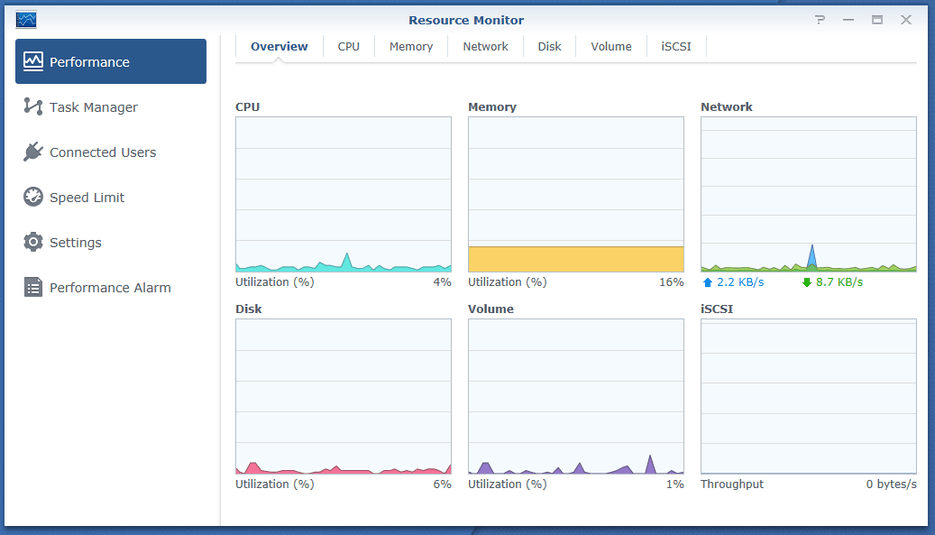The height and width of the screenshot is (535, 935).
Task: Click the Speed Limit gauge icon
Action: click(33, 197)
